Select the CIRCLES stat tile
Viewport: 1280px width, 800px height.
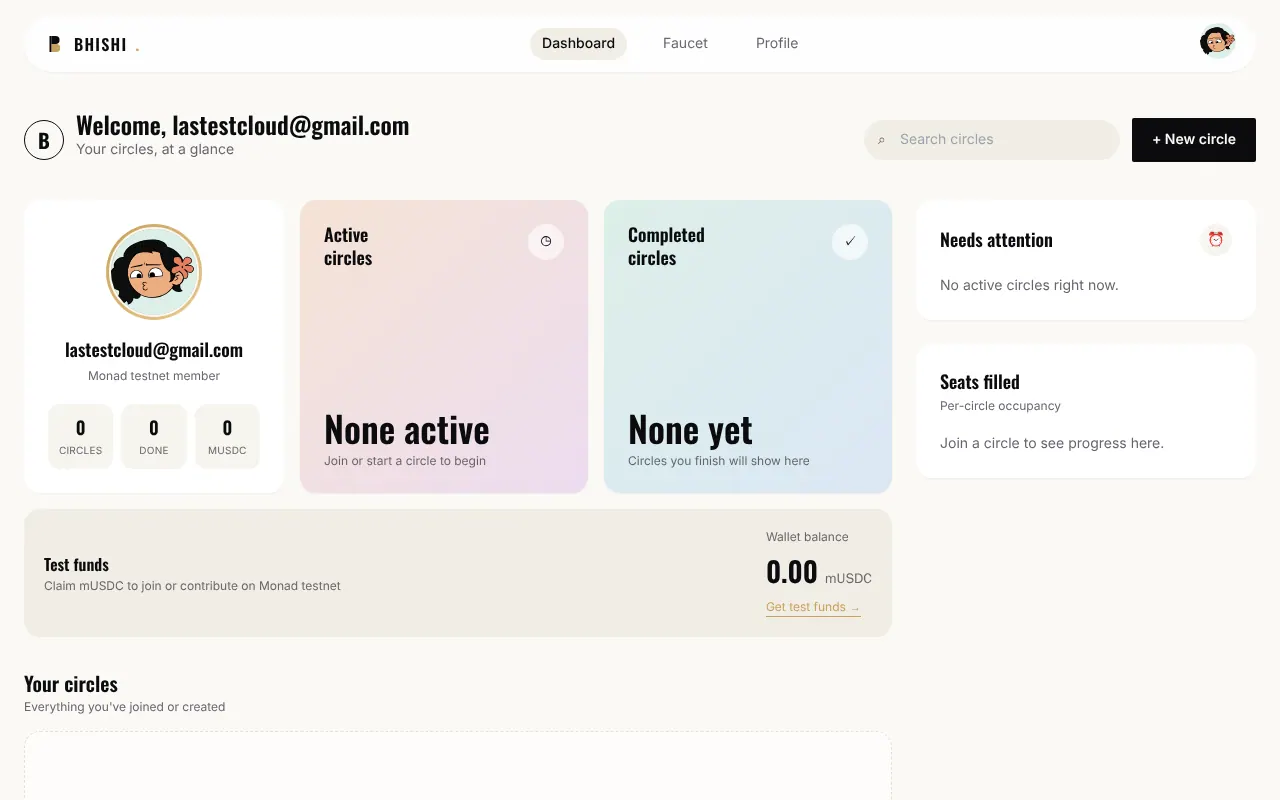pos(81,436)
